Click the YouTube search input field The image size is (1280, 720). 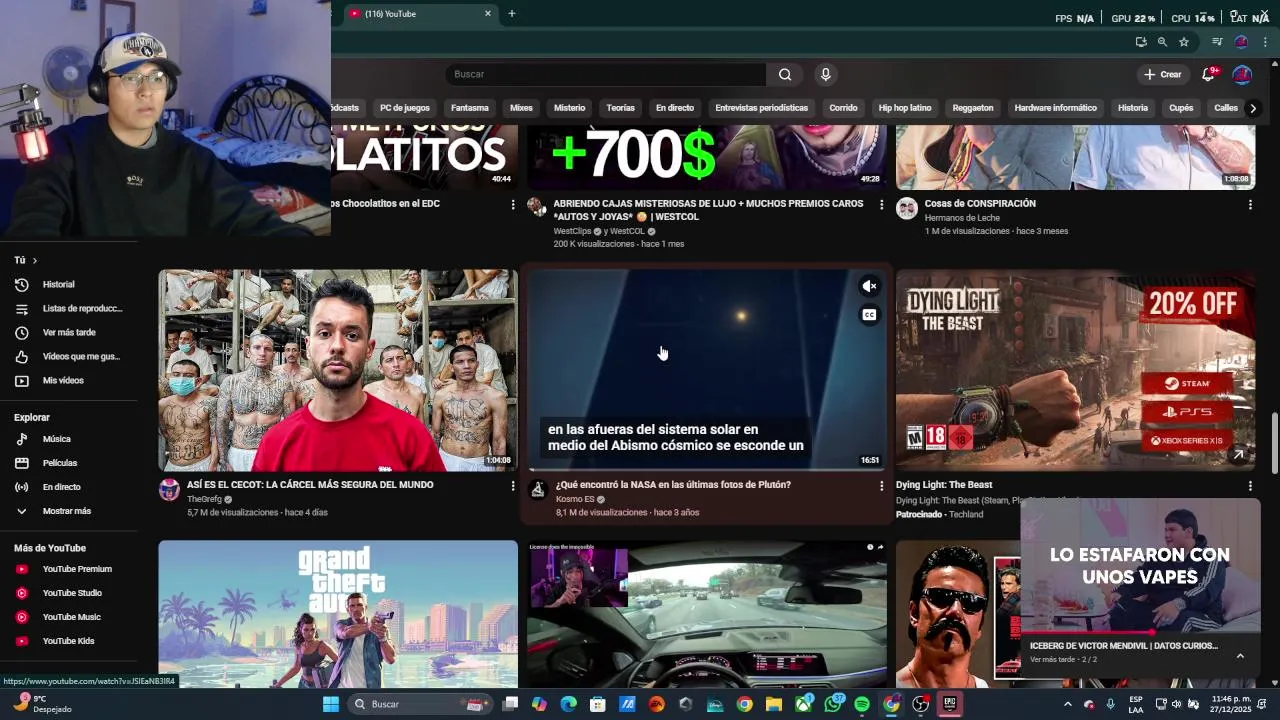[606, 74]
